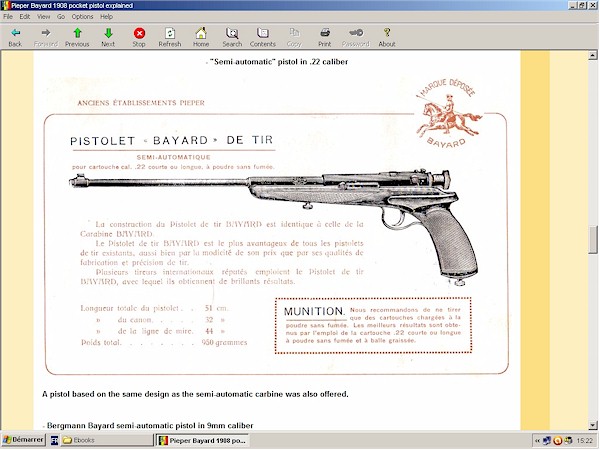Image resolution: width=600 pixels, height=450 pixels.
Task: Click 'Bergmann Bayard semi-automatic pistol in 9mm caliber' text
Action: pos(150,426)
